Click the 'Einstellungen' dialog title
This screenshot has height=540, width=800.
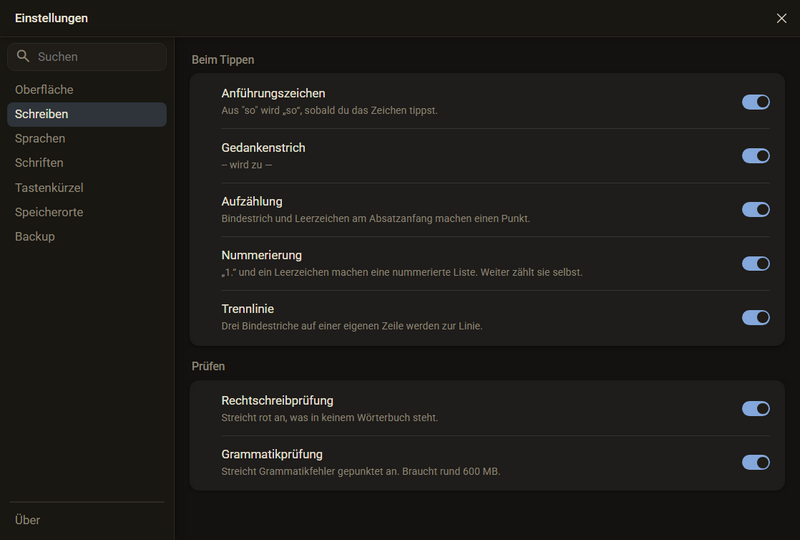coord(52,18)
